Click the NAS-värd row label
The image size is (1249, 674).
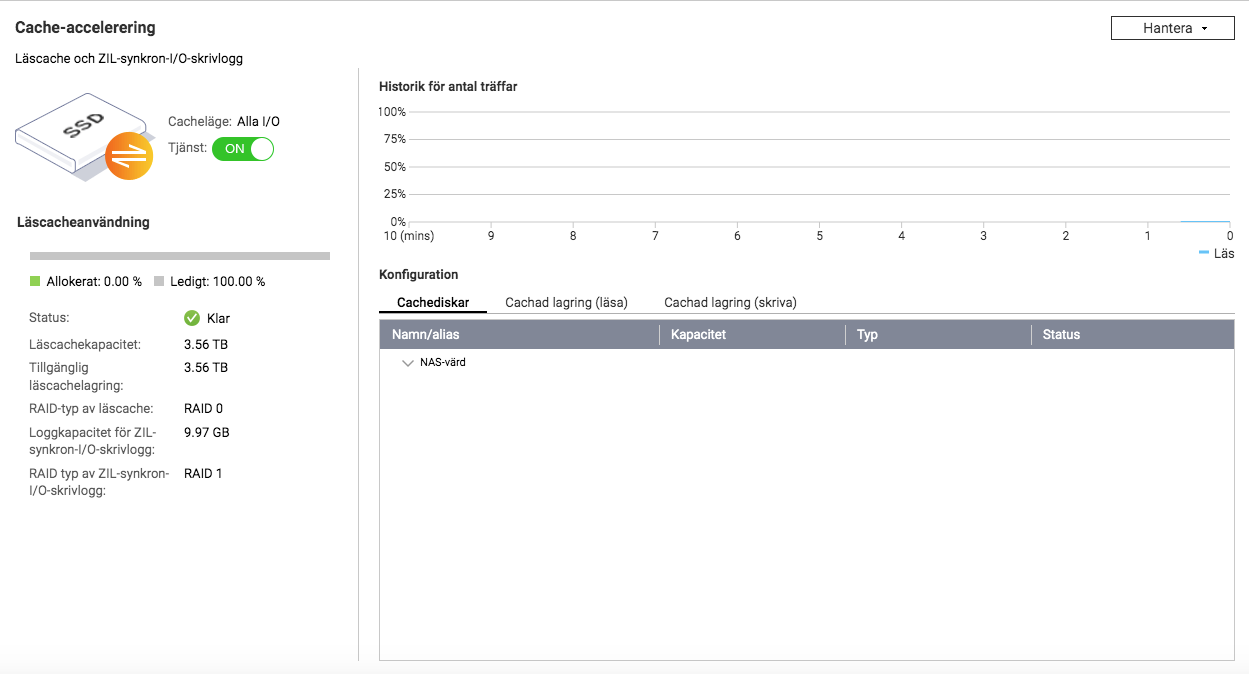click(442, 362)
